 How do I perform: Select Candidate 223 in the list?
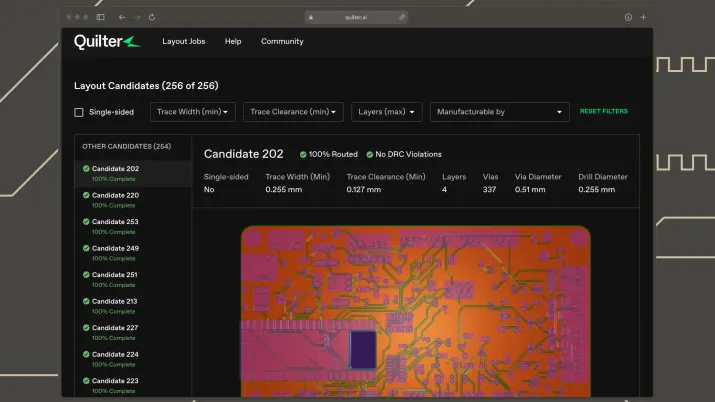(133, 385)
